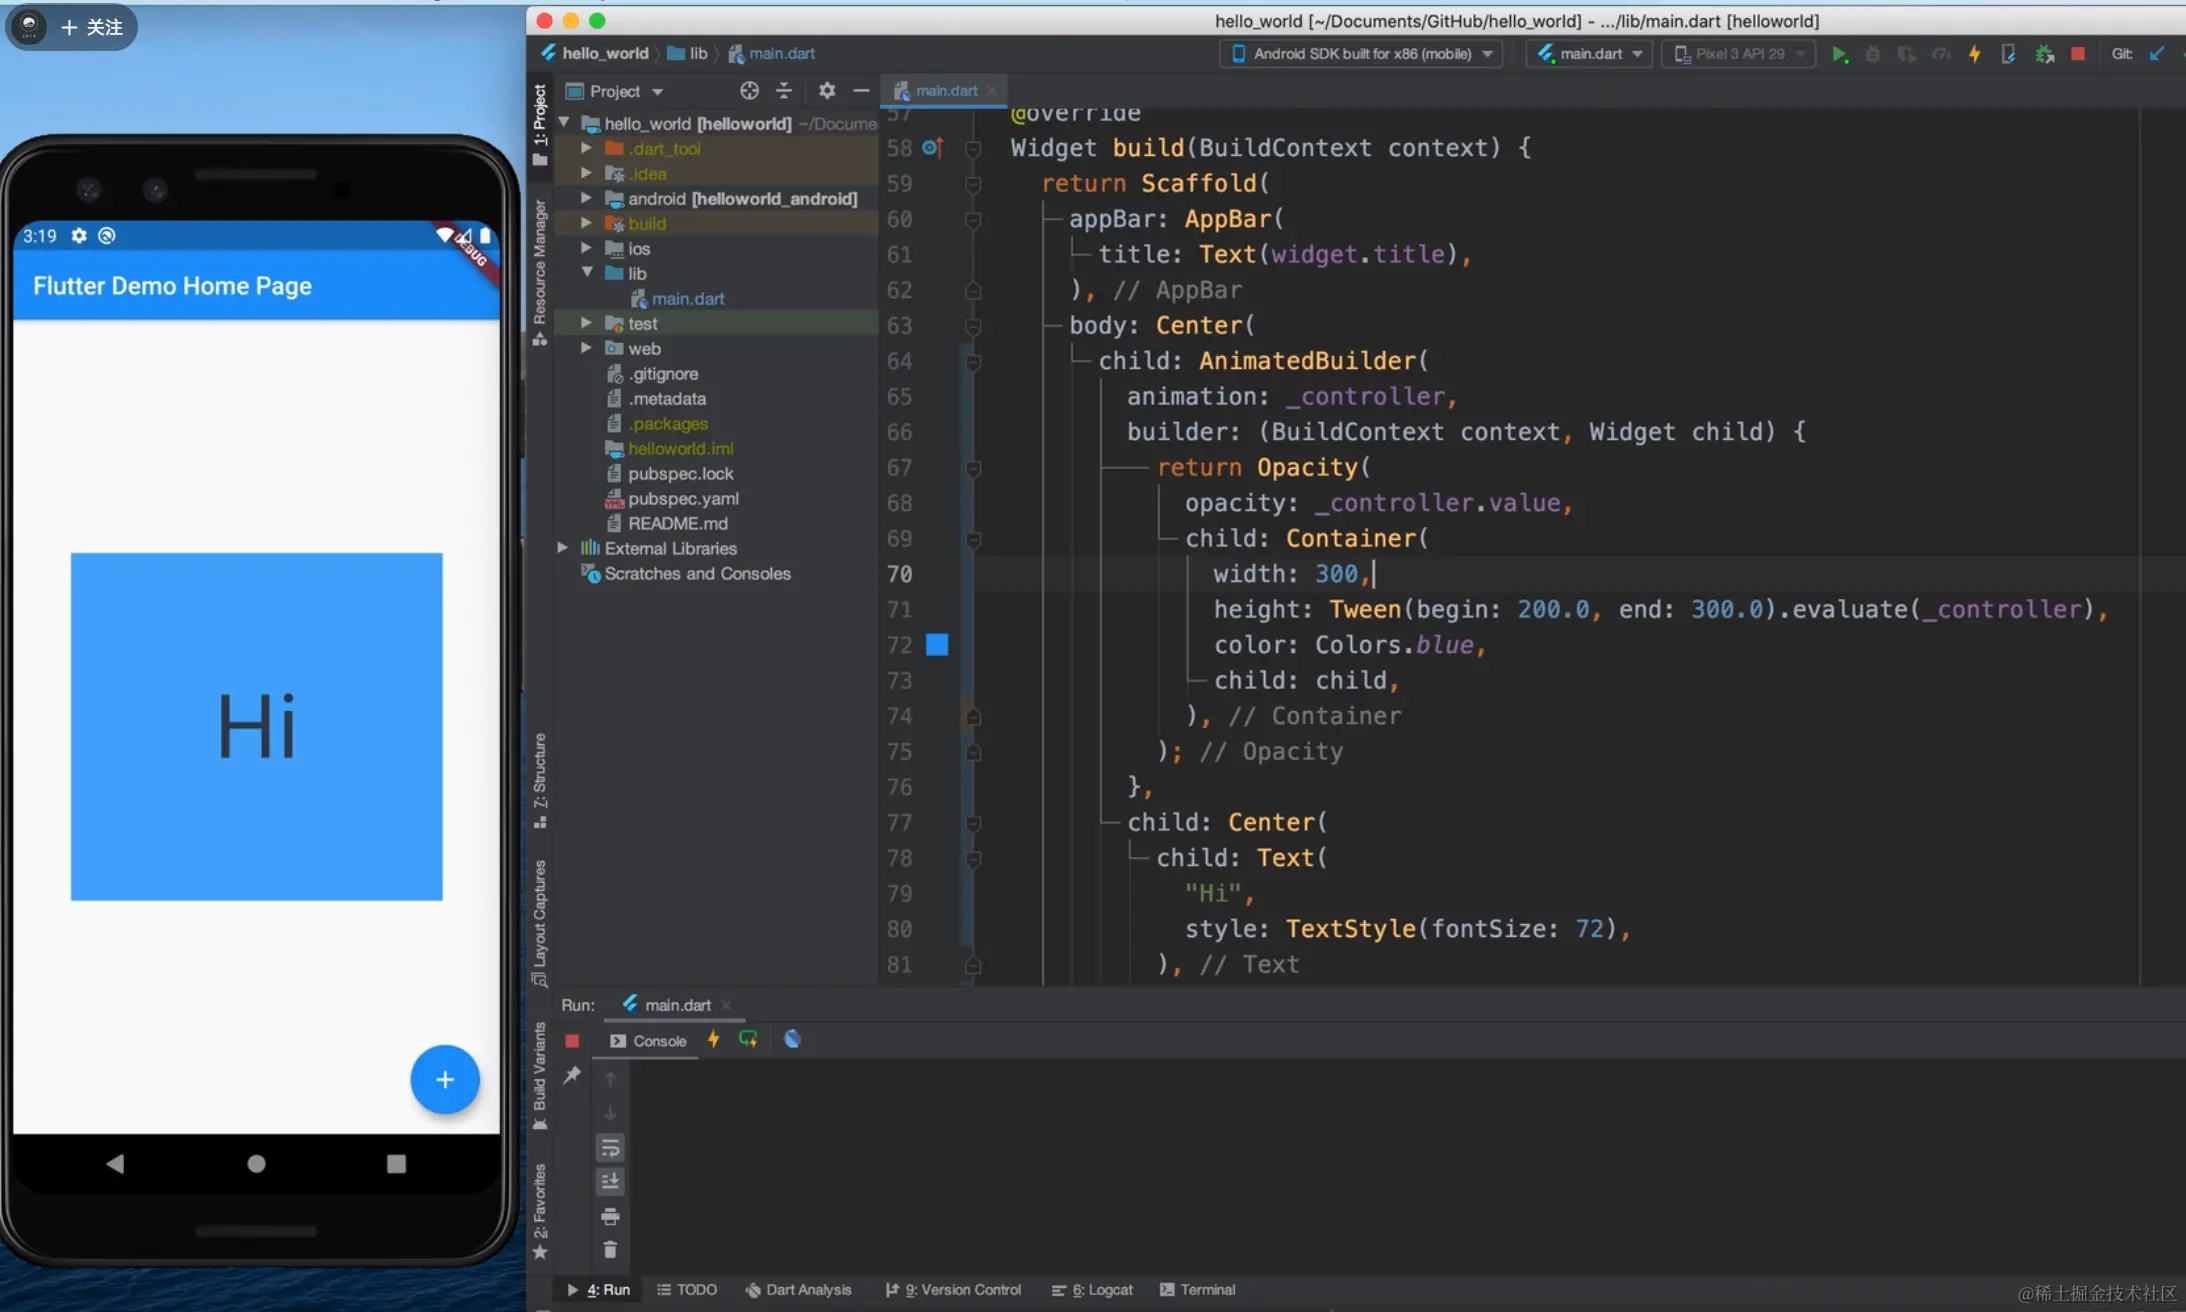Click Hot Restart icon in Run console
This screenshot has height=1312, width=2186.
pyautogui.click(x=748, y=1039)
